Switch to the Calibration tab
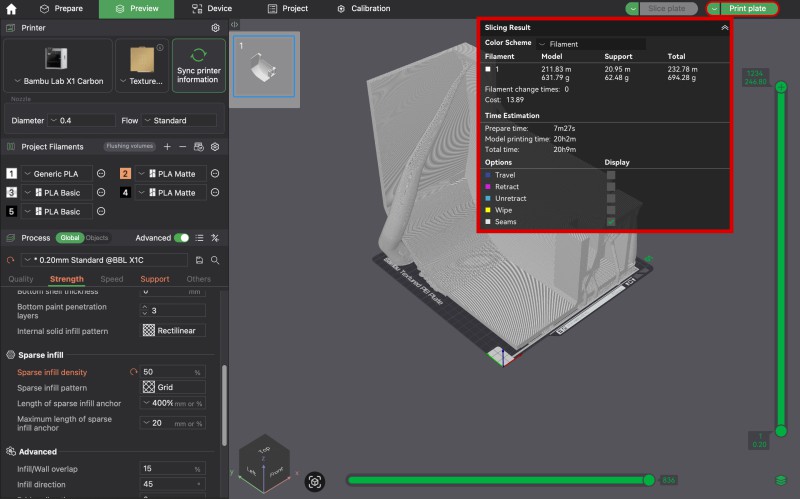 tap(364, 9)
